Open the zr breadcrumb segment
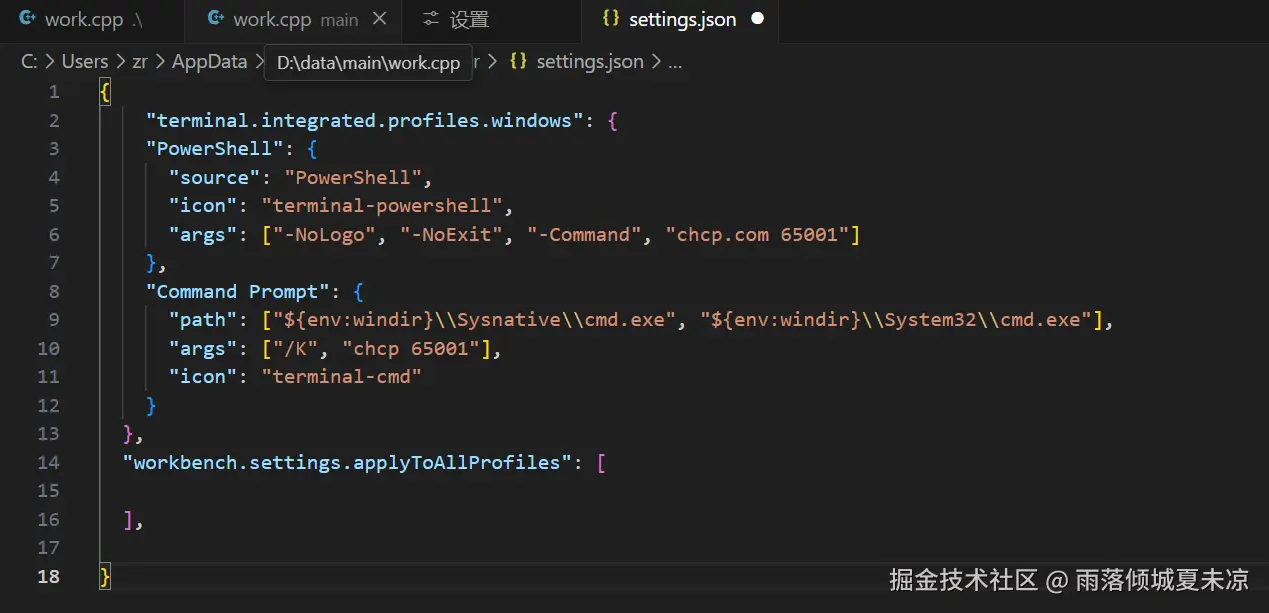 140,61
